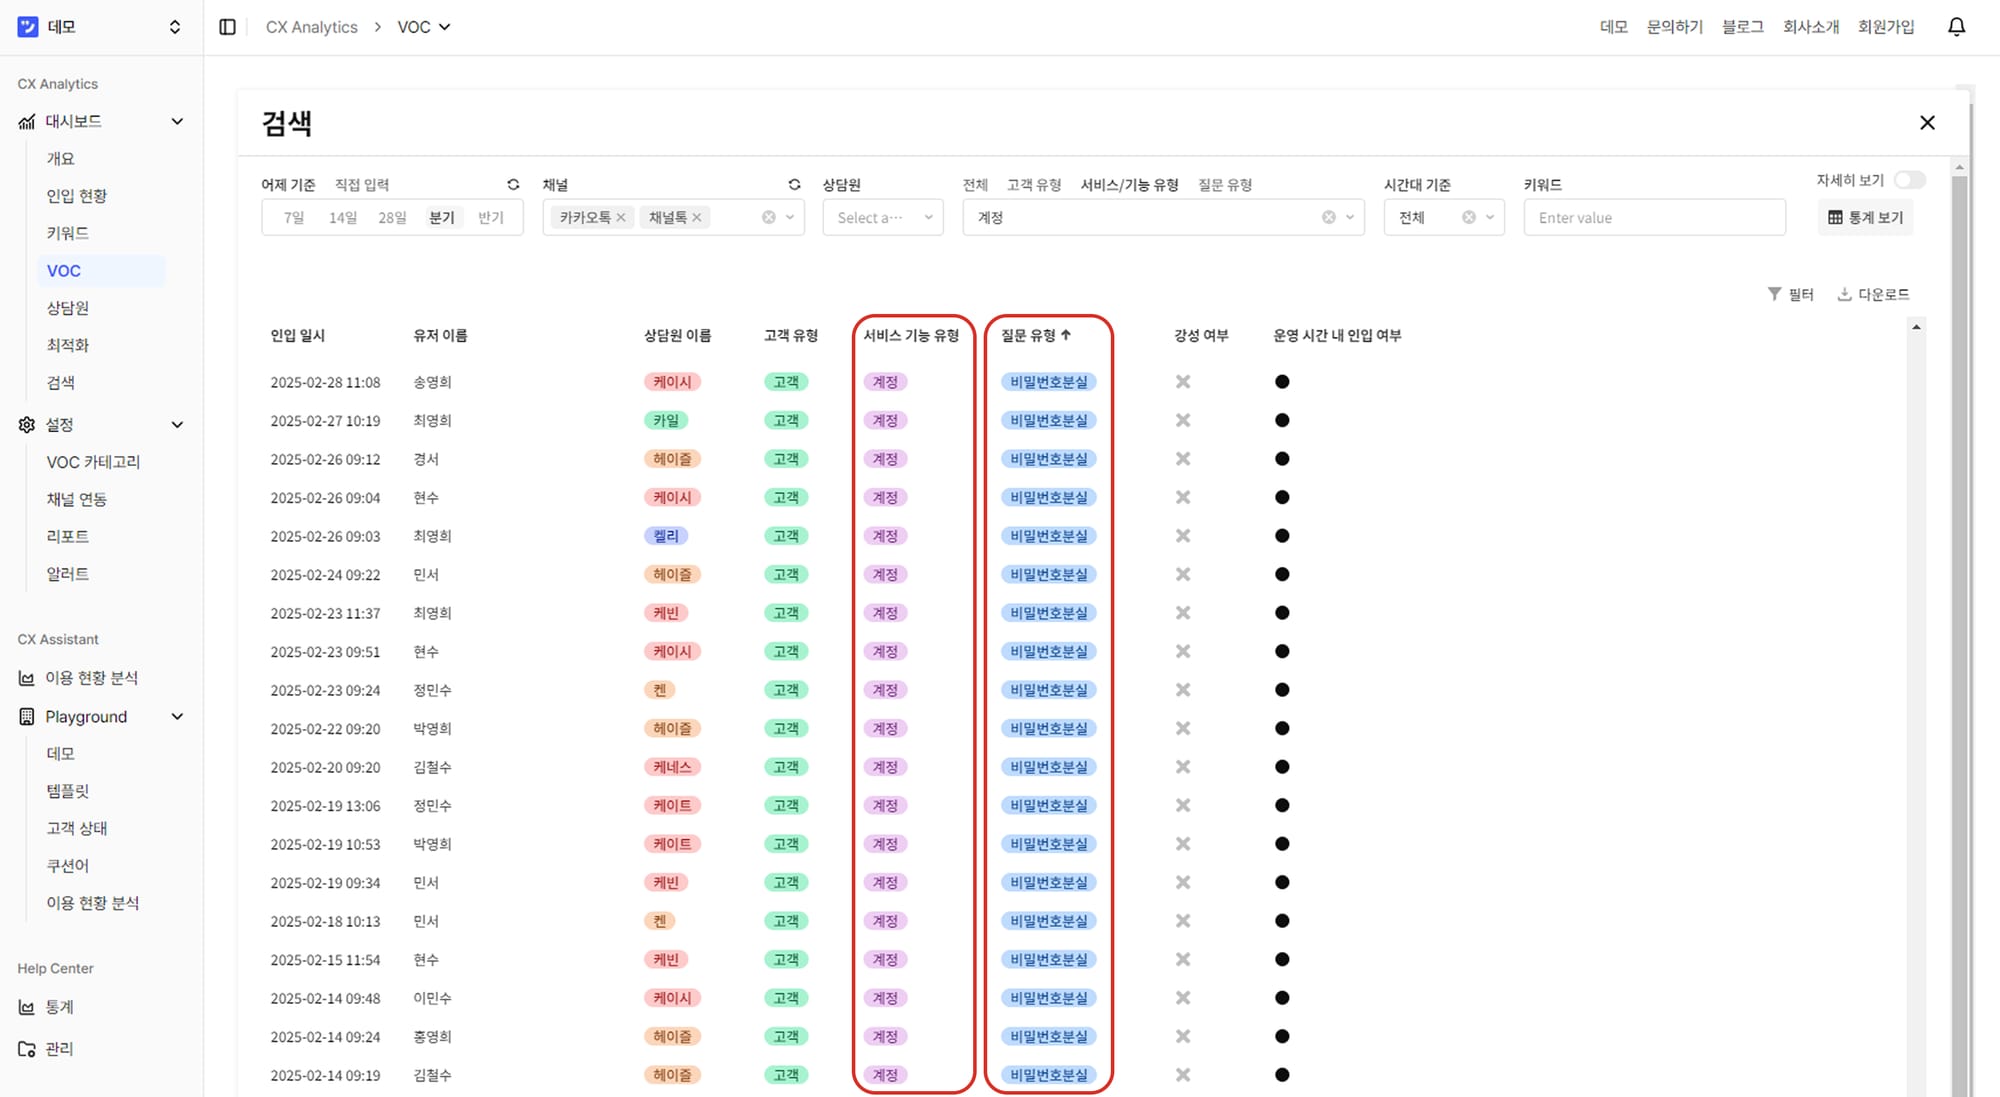Click the notification bell icon

pos(1956,26)
